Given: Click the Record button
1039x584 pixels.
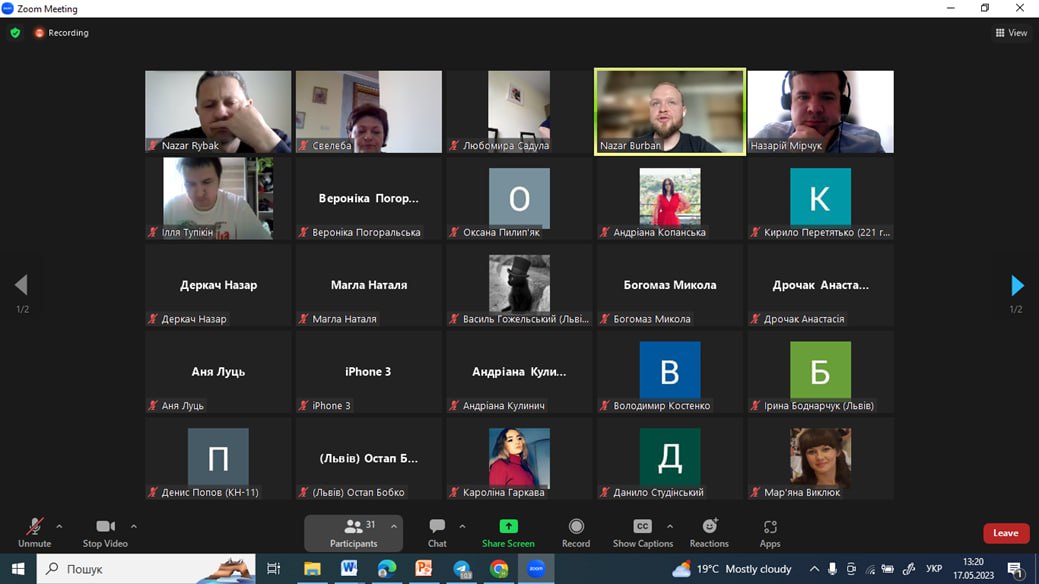Looking at the screenshot, I should coord(576,532).
